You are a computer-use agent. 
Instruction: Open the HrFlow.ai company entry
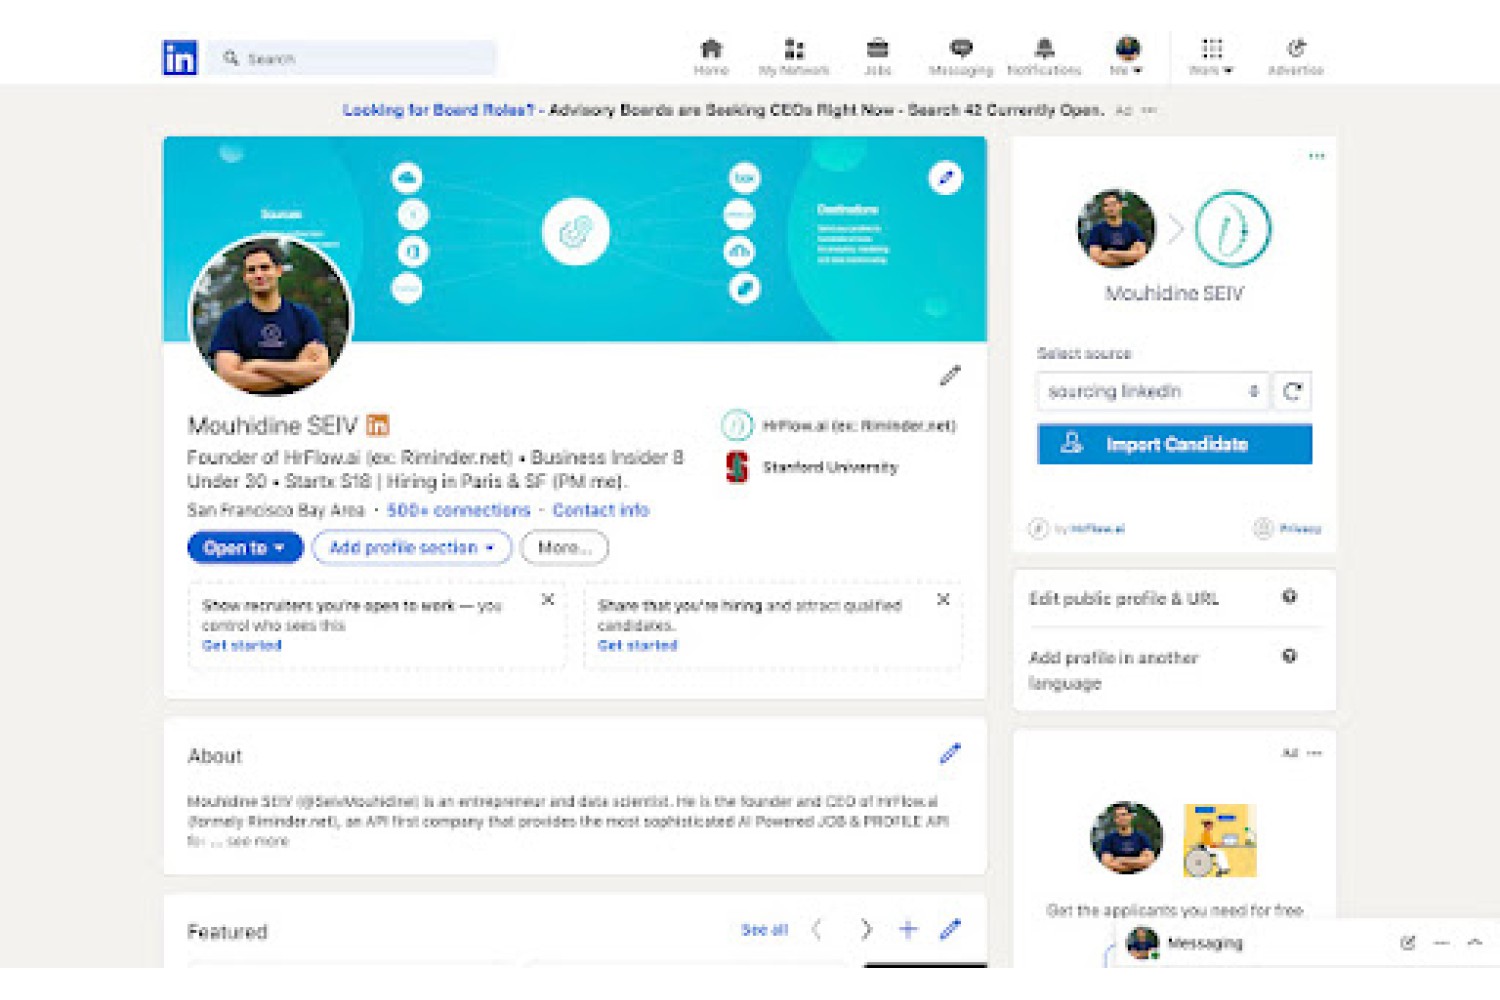pos(838,425)
